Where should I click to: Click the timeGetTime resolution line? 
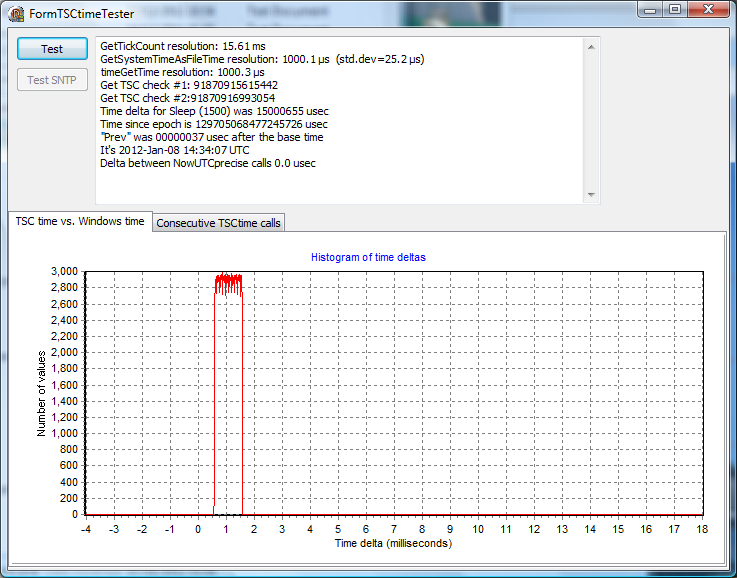pos(182,72)
